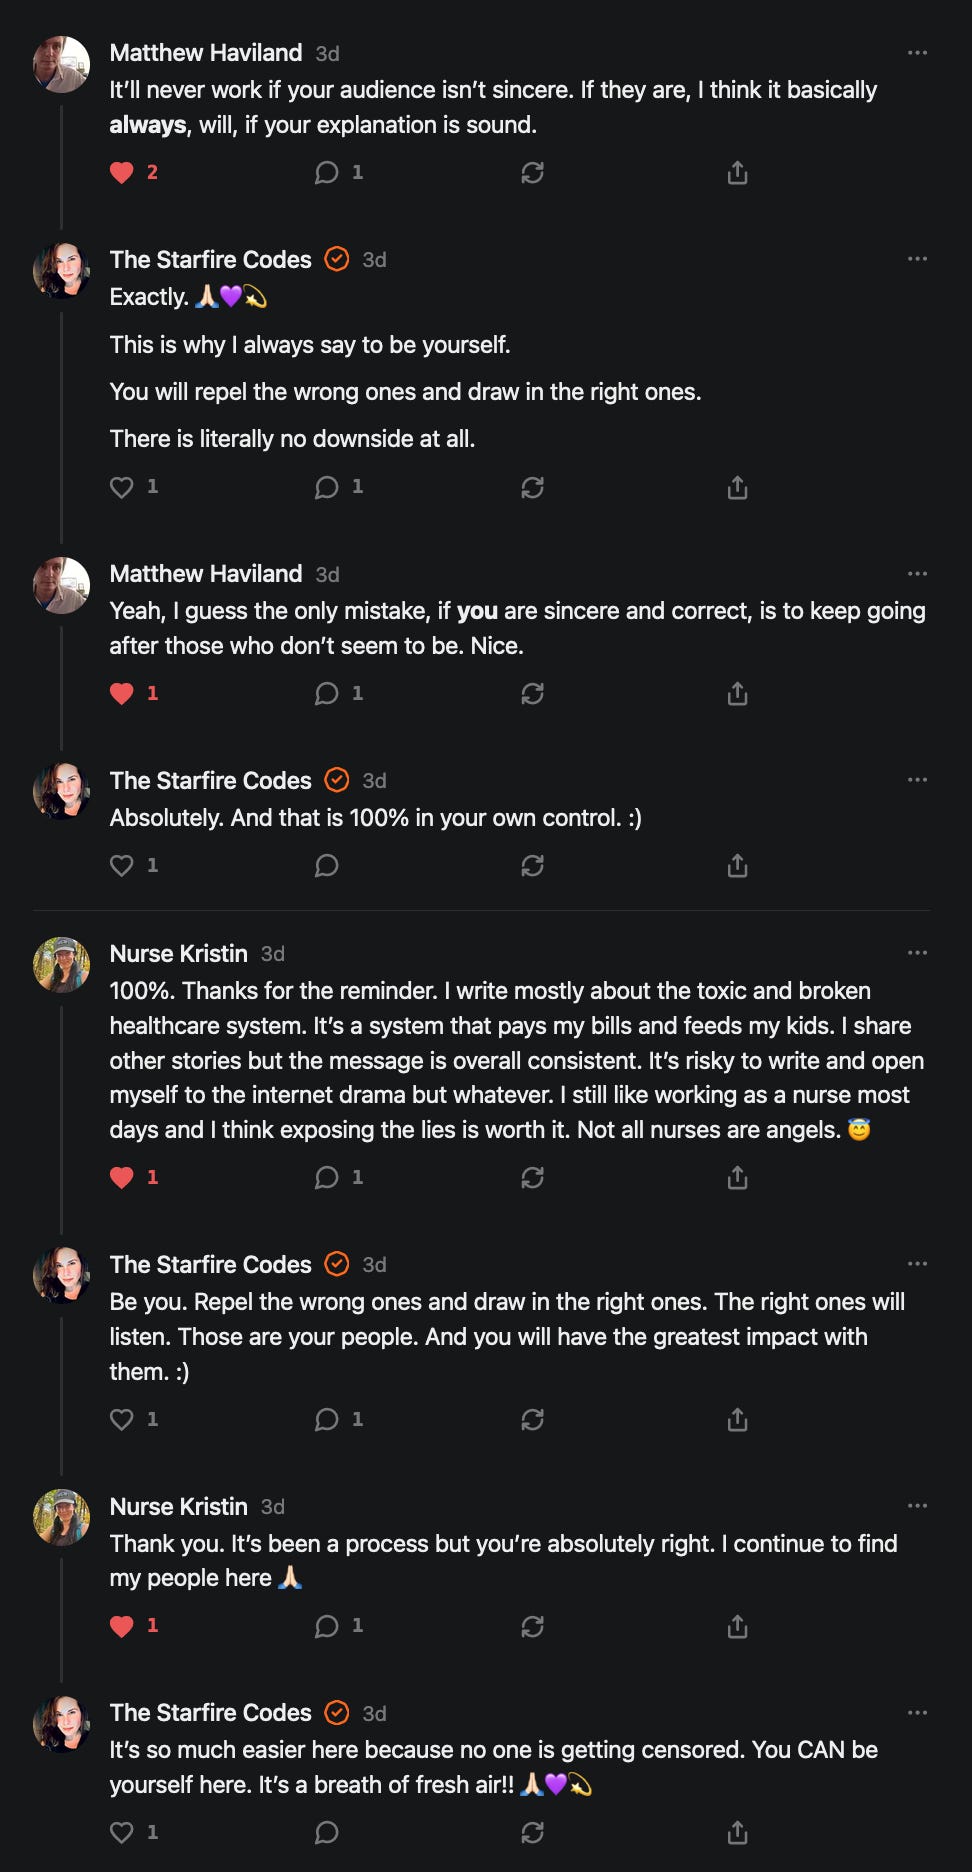The image size is (972, 1872).
Task: Like Starfire Codes' "Exactly" reply
Action: coord(122,487)
